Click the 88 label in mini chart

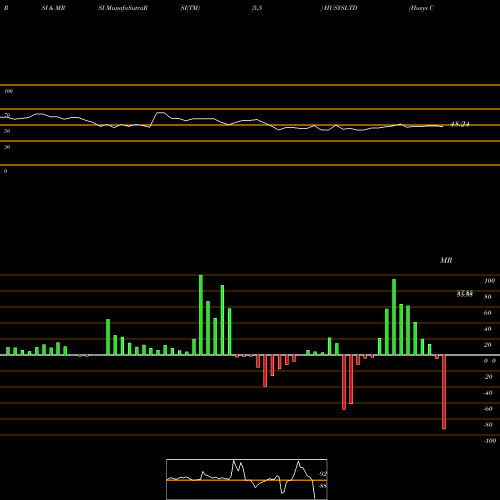coord(322,486)
